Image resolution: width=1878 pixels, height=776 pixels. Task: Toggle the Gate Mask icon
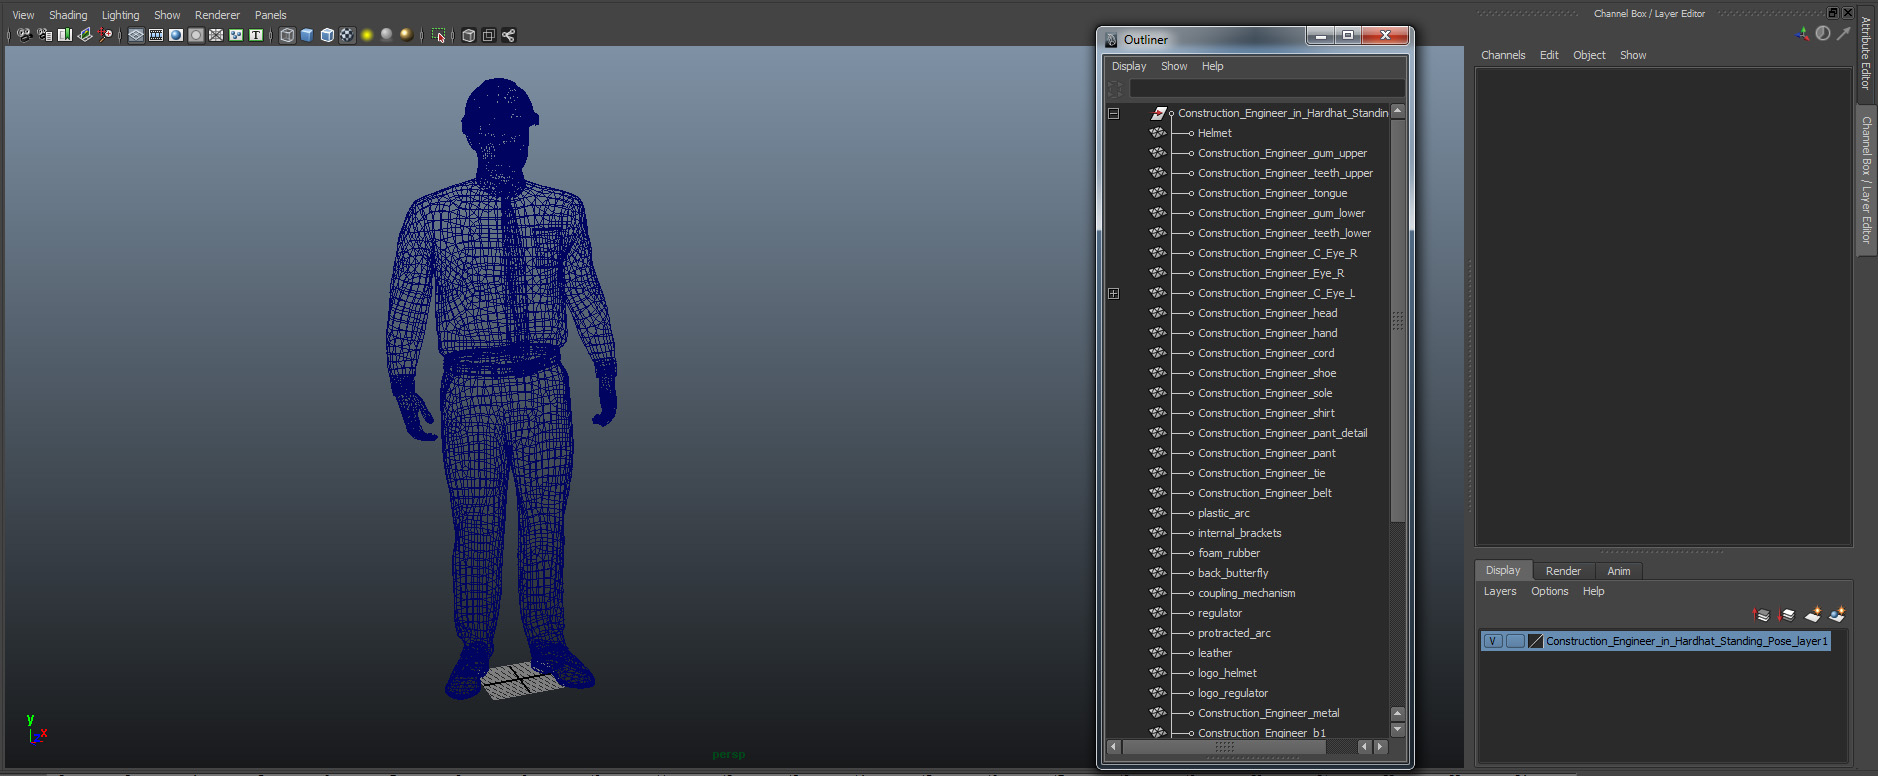point(196,35)
